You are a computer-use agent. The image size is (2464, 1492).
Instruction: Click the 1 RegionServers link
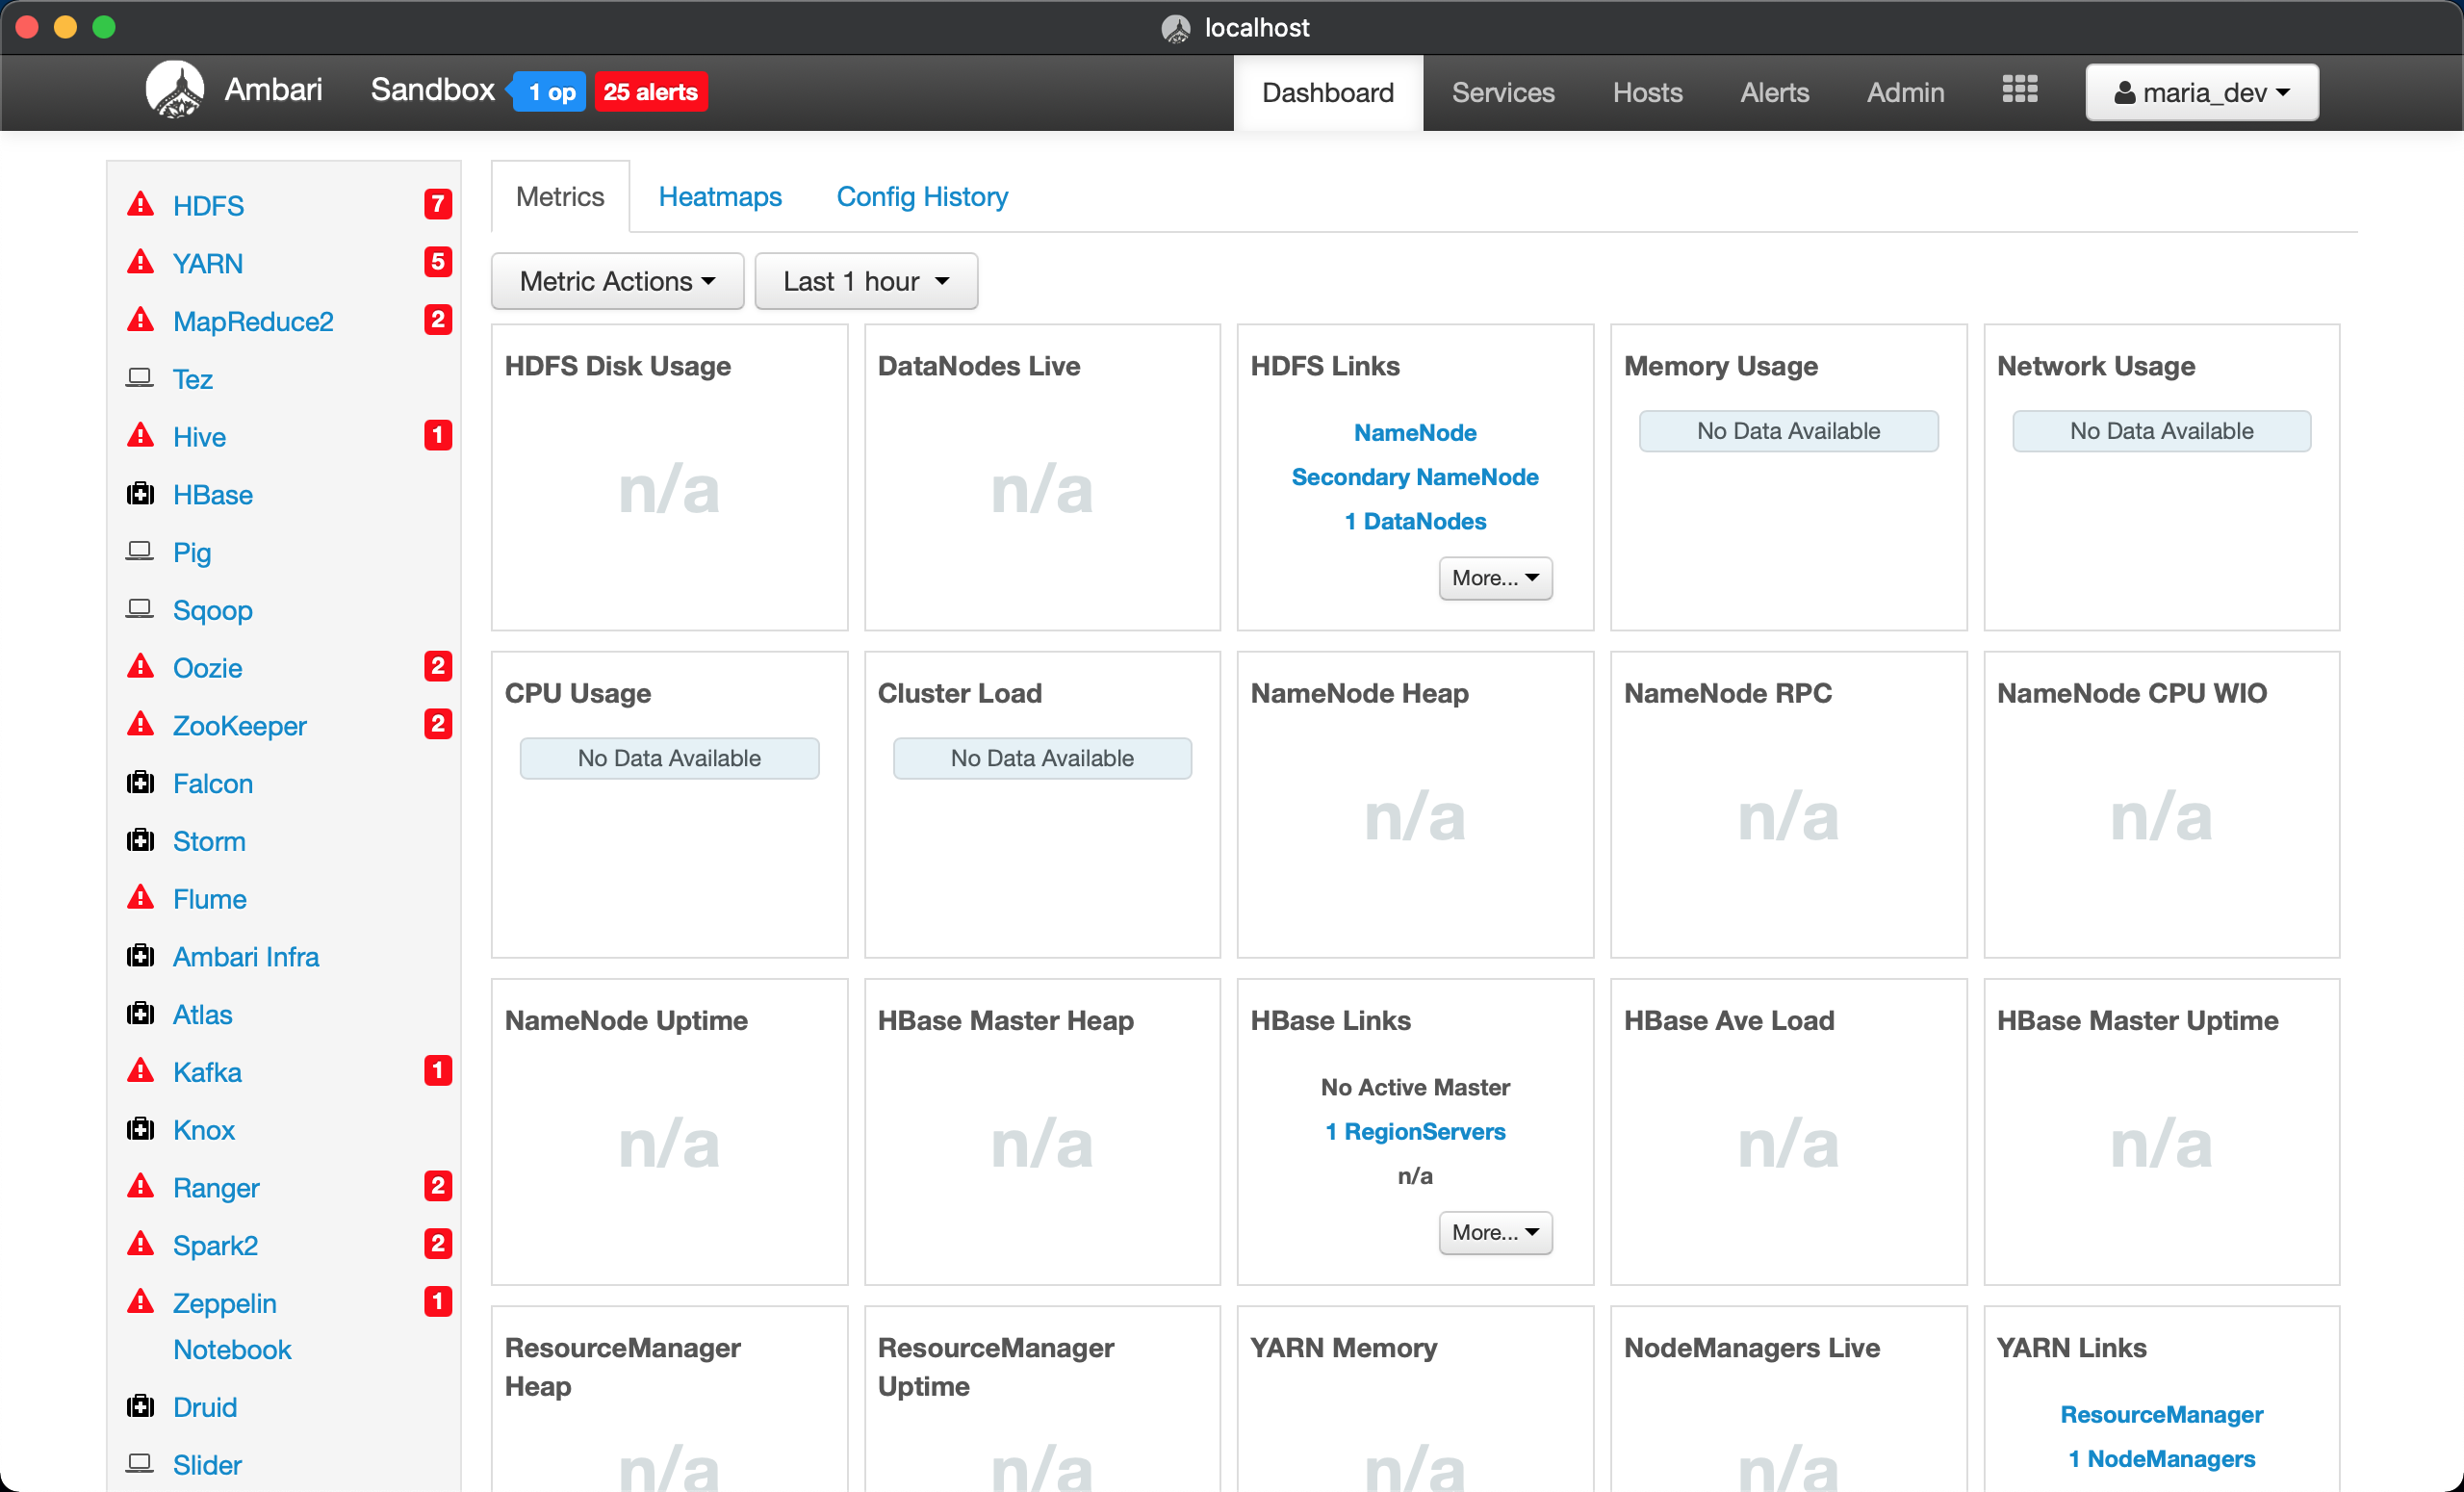coord(1414,1131)
